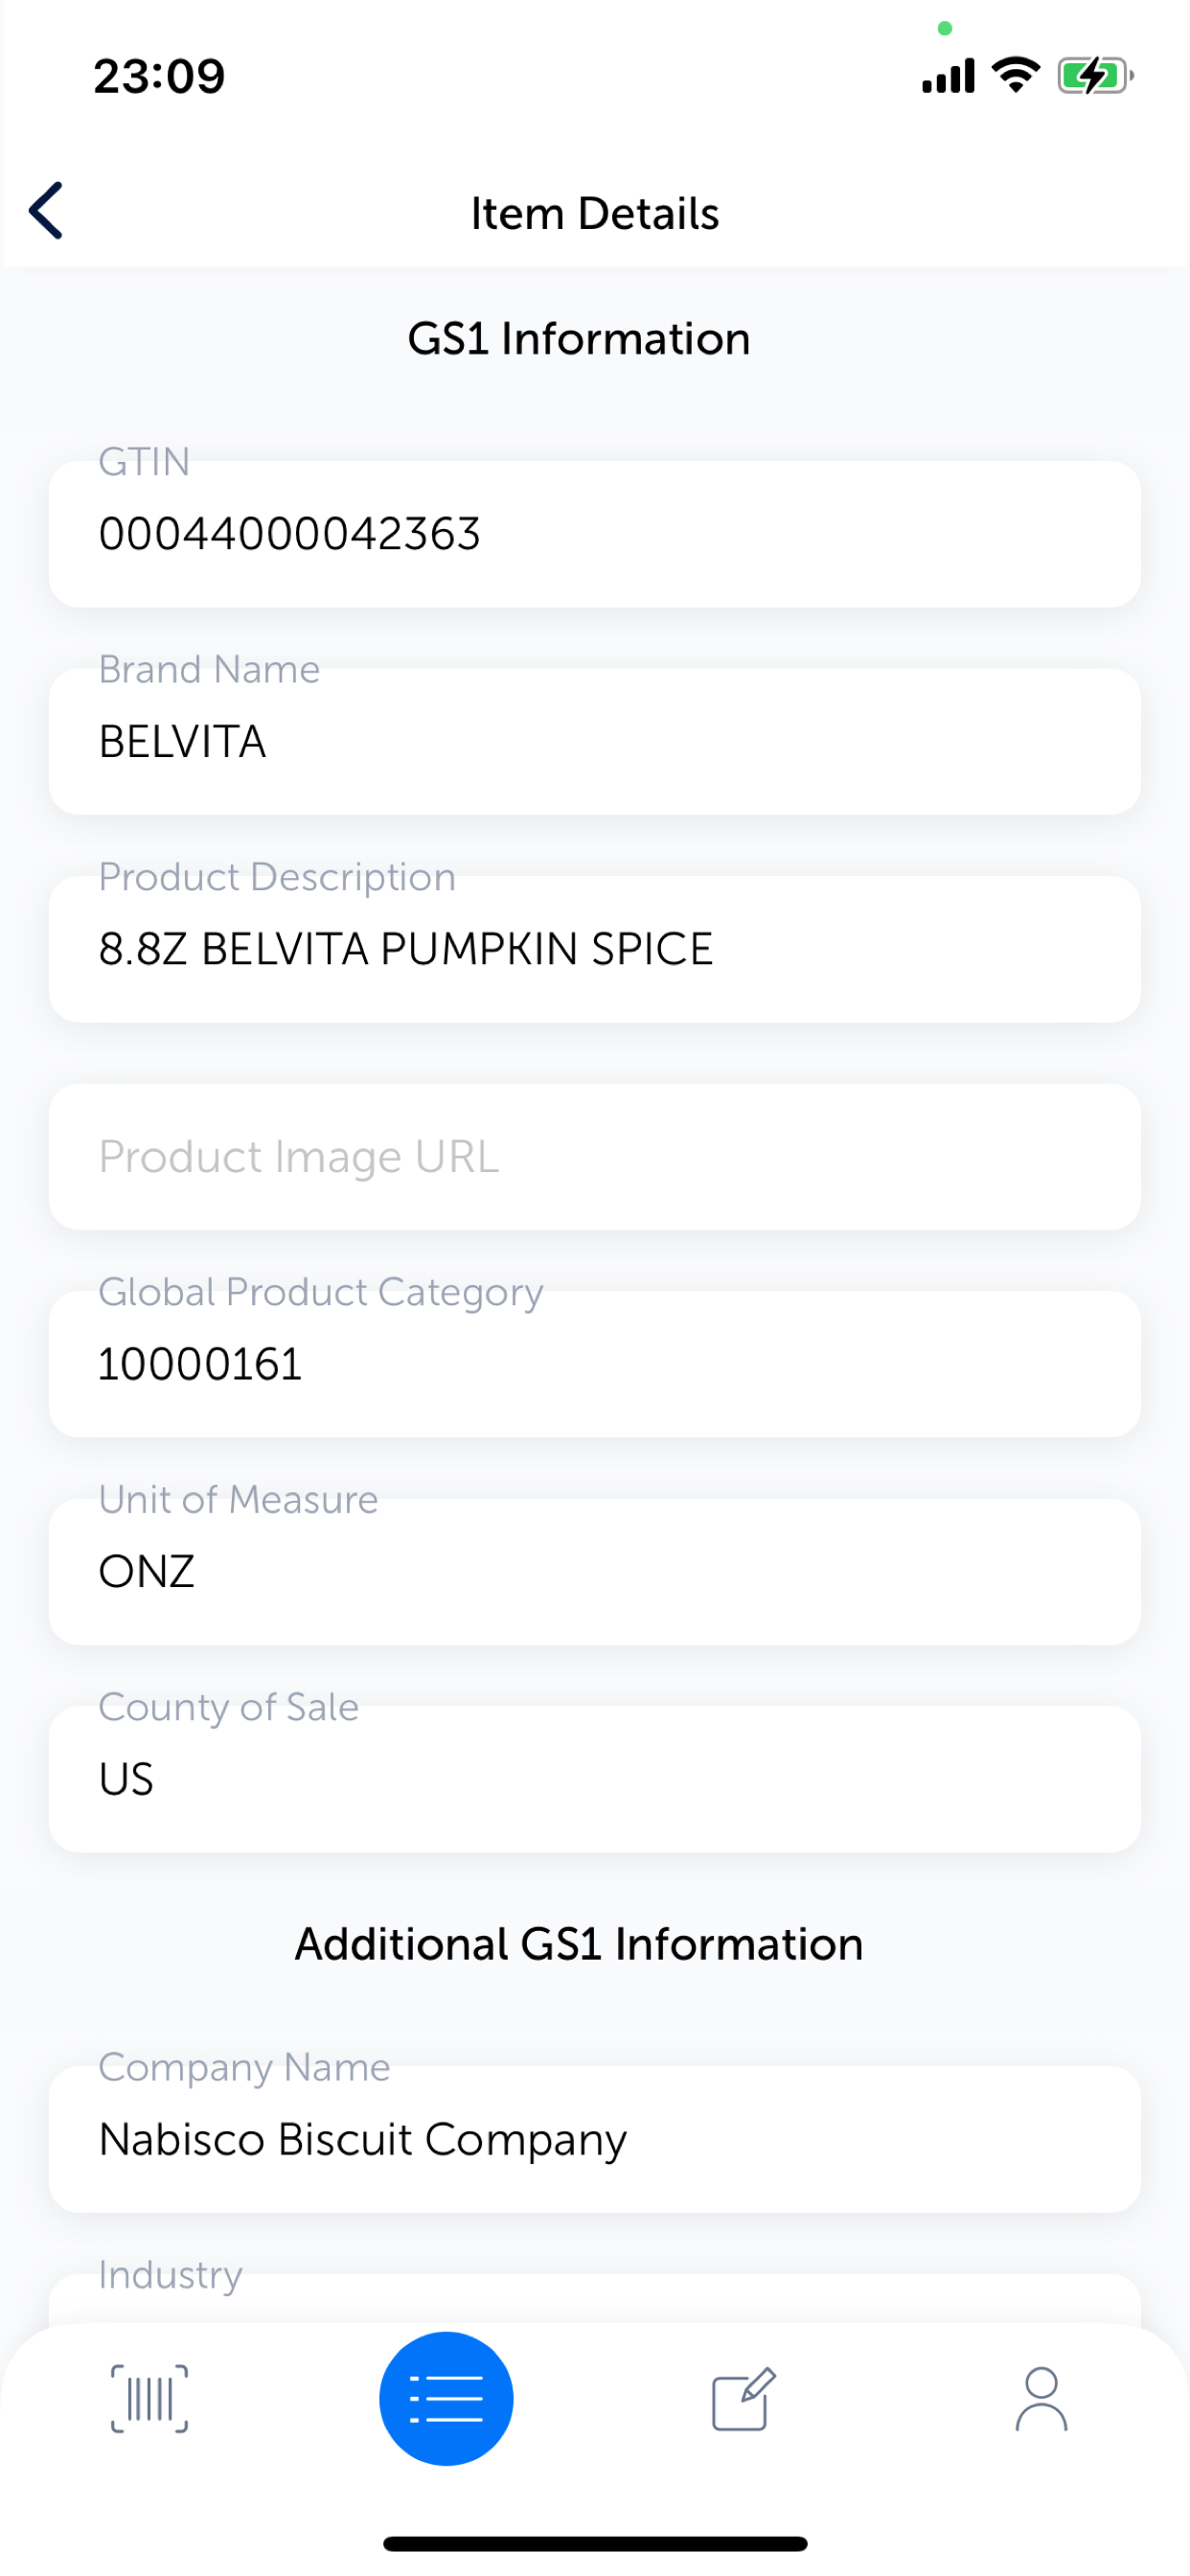The height and width of the screenshot is (2576, 1190).
Task: Tap the GS1 Information section heading
Action: pyautogui.click(x=579, y=338)
